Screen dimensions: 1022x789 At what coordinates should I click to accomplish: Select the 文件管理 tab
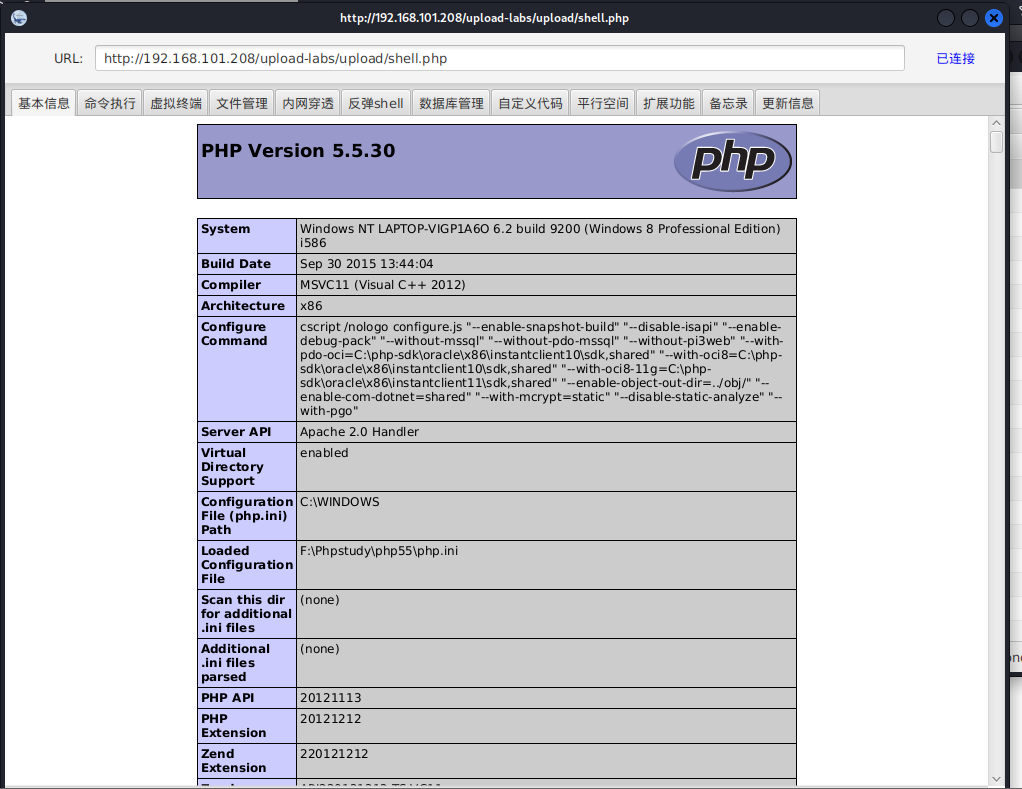click(x=242, y=104)
